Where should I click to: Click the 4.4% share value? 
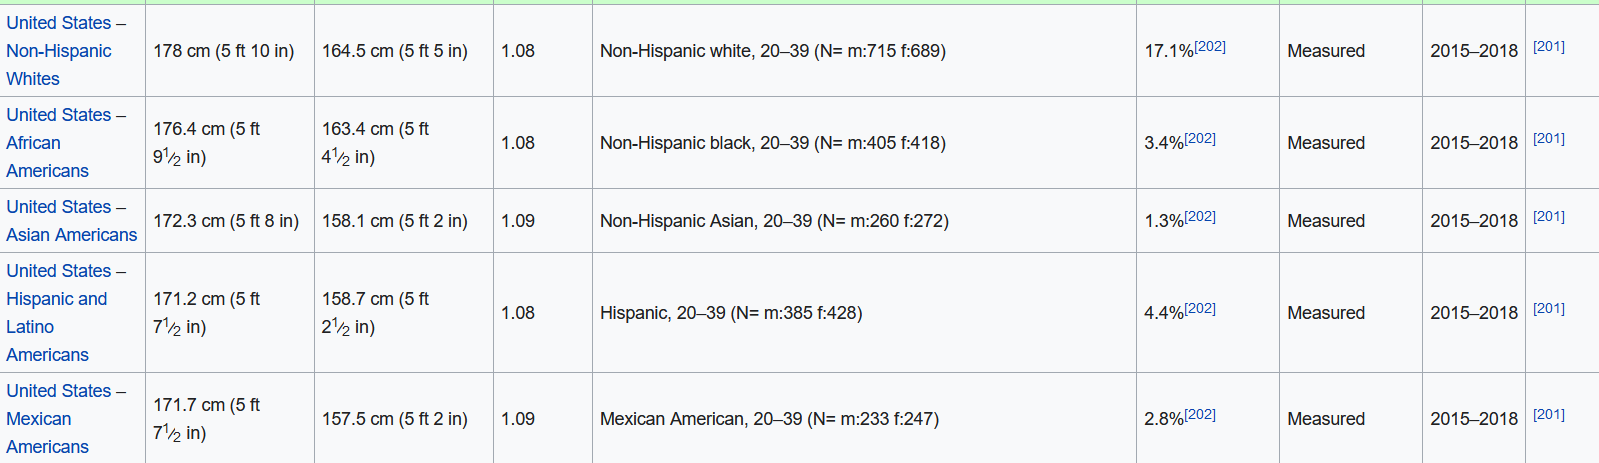click(x=1164, y=313)
